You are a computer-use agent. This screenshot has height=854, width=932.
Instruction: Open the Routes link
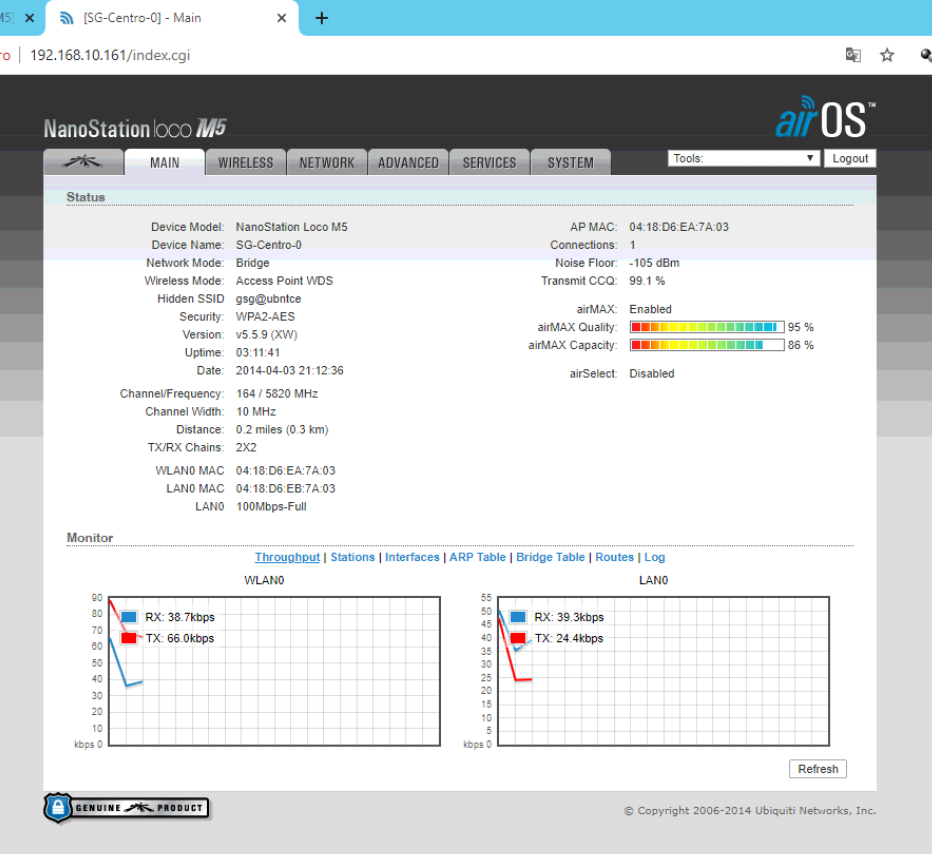(x=615, y=557)
